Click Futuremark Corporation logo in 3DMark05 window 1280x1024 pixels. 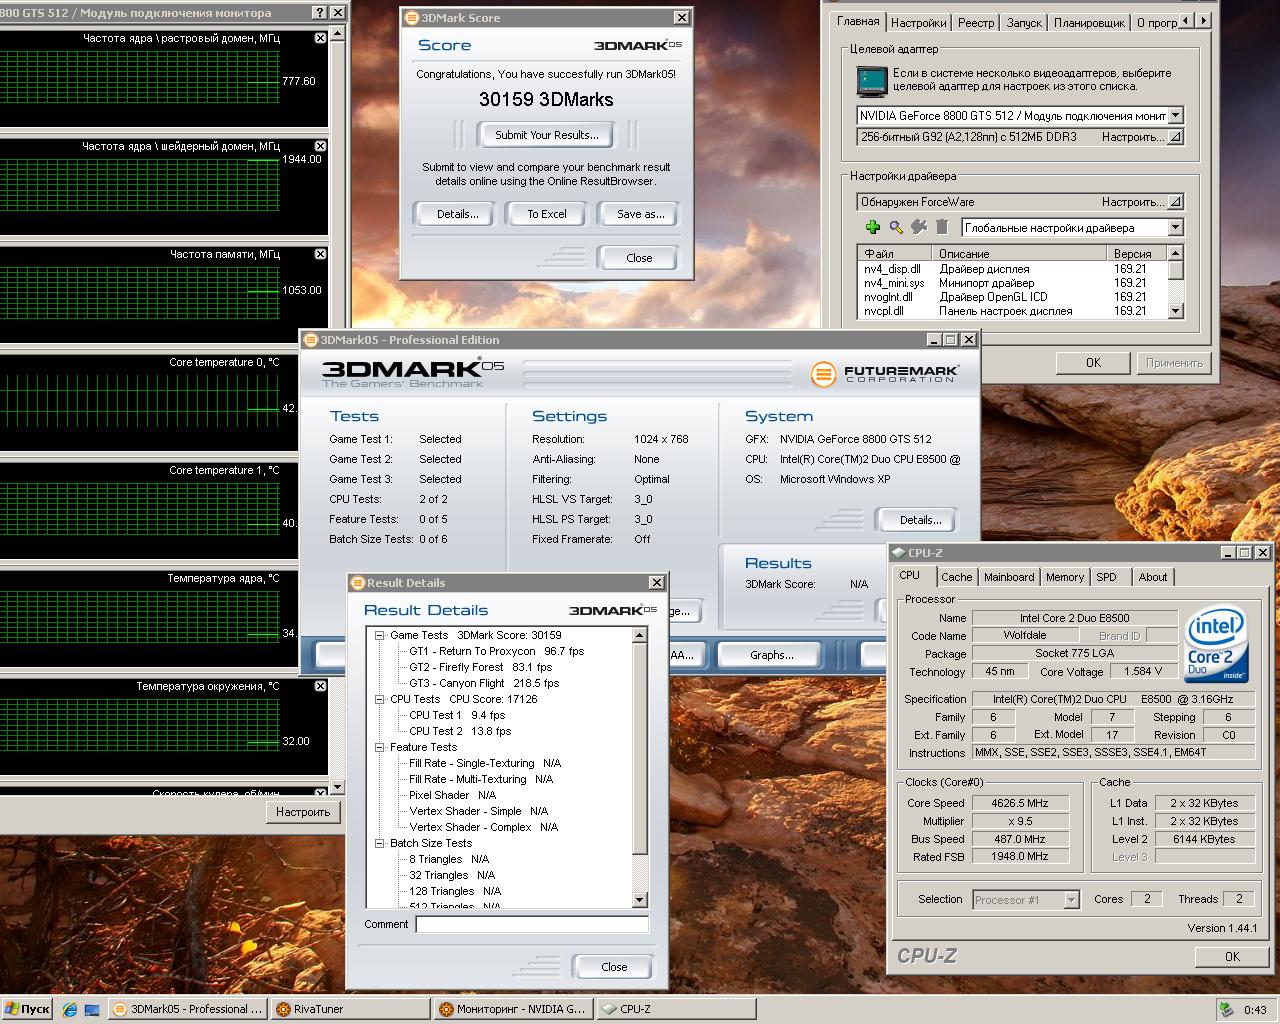(x=885, y=373)
